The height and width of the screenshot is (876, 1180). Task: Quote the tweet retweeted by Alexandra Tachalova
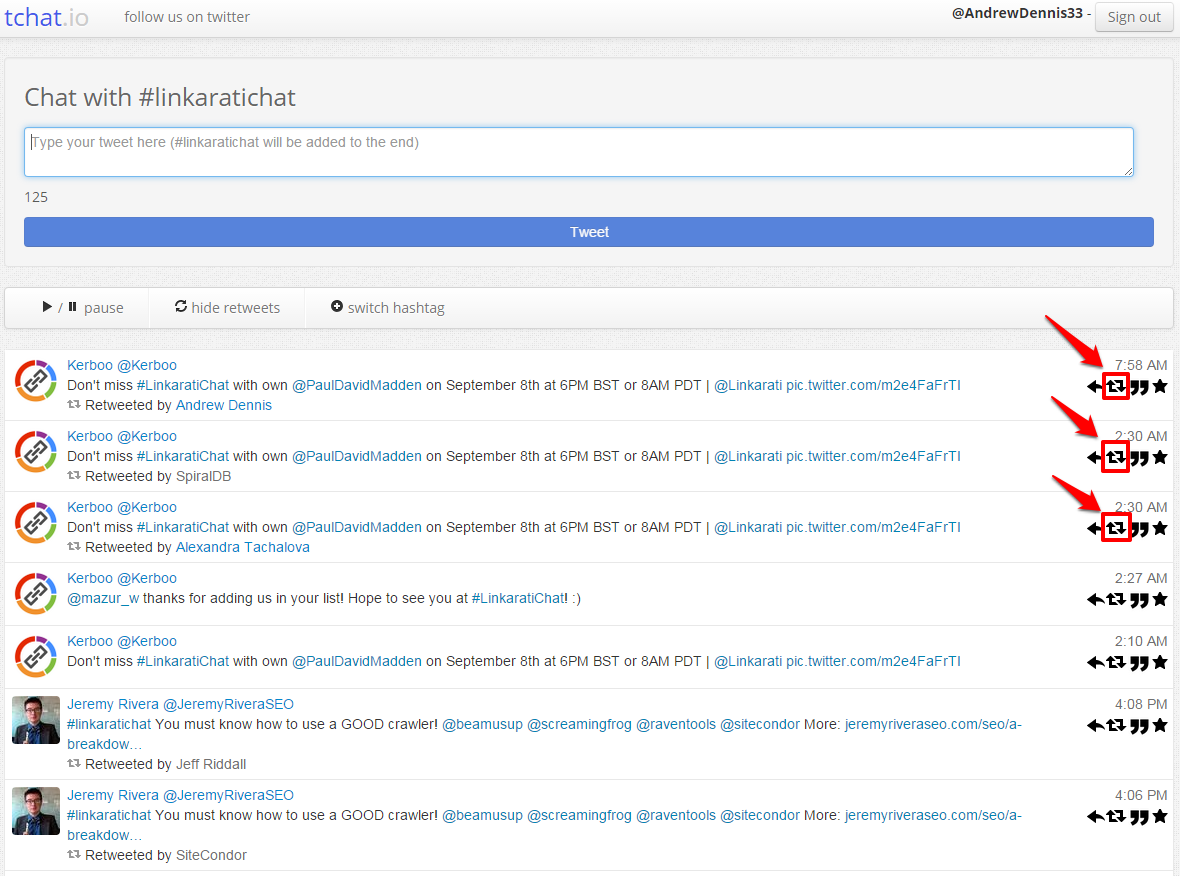pyautogui.click(x=1139, y=529)
